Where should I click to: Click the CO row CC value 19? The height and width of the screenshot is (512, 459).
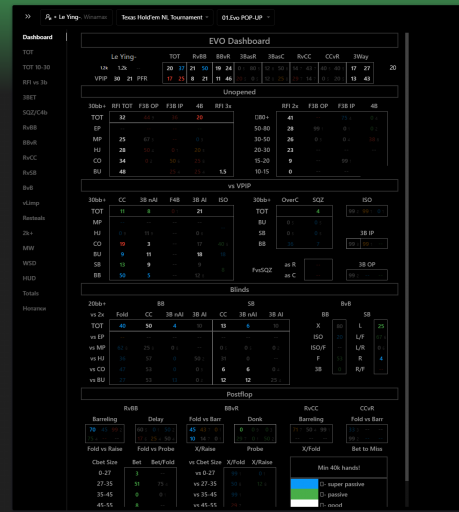[x=122, y=244]
